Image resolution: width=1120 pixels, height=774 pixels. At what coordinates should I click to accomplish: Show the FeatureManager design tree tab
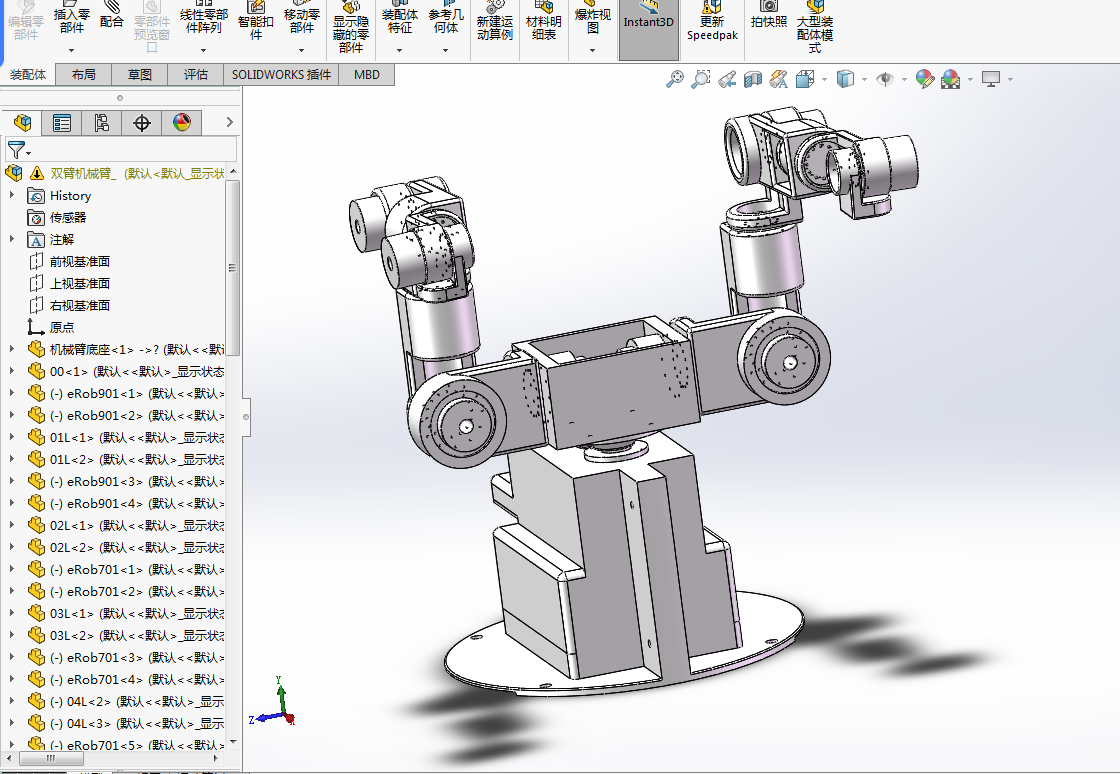click(x=22, y=123)
